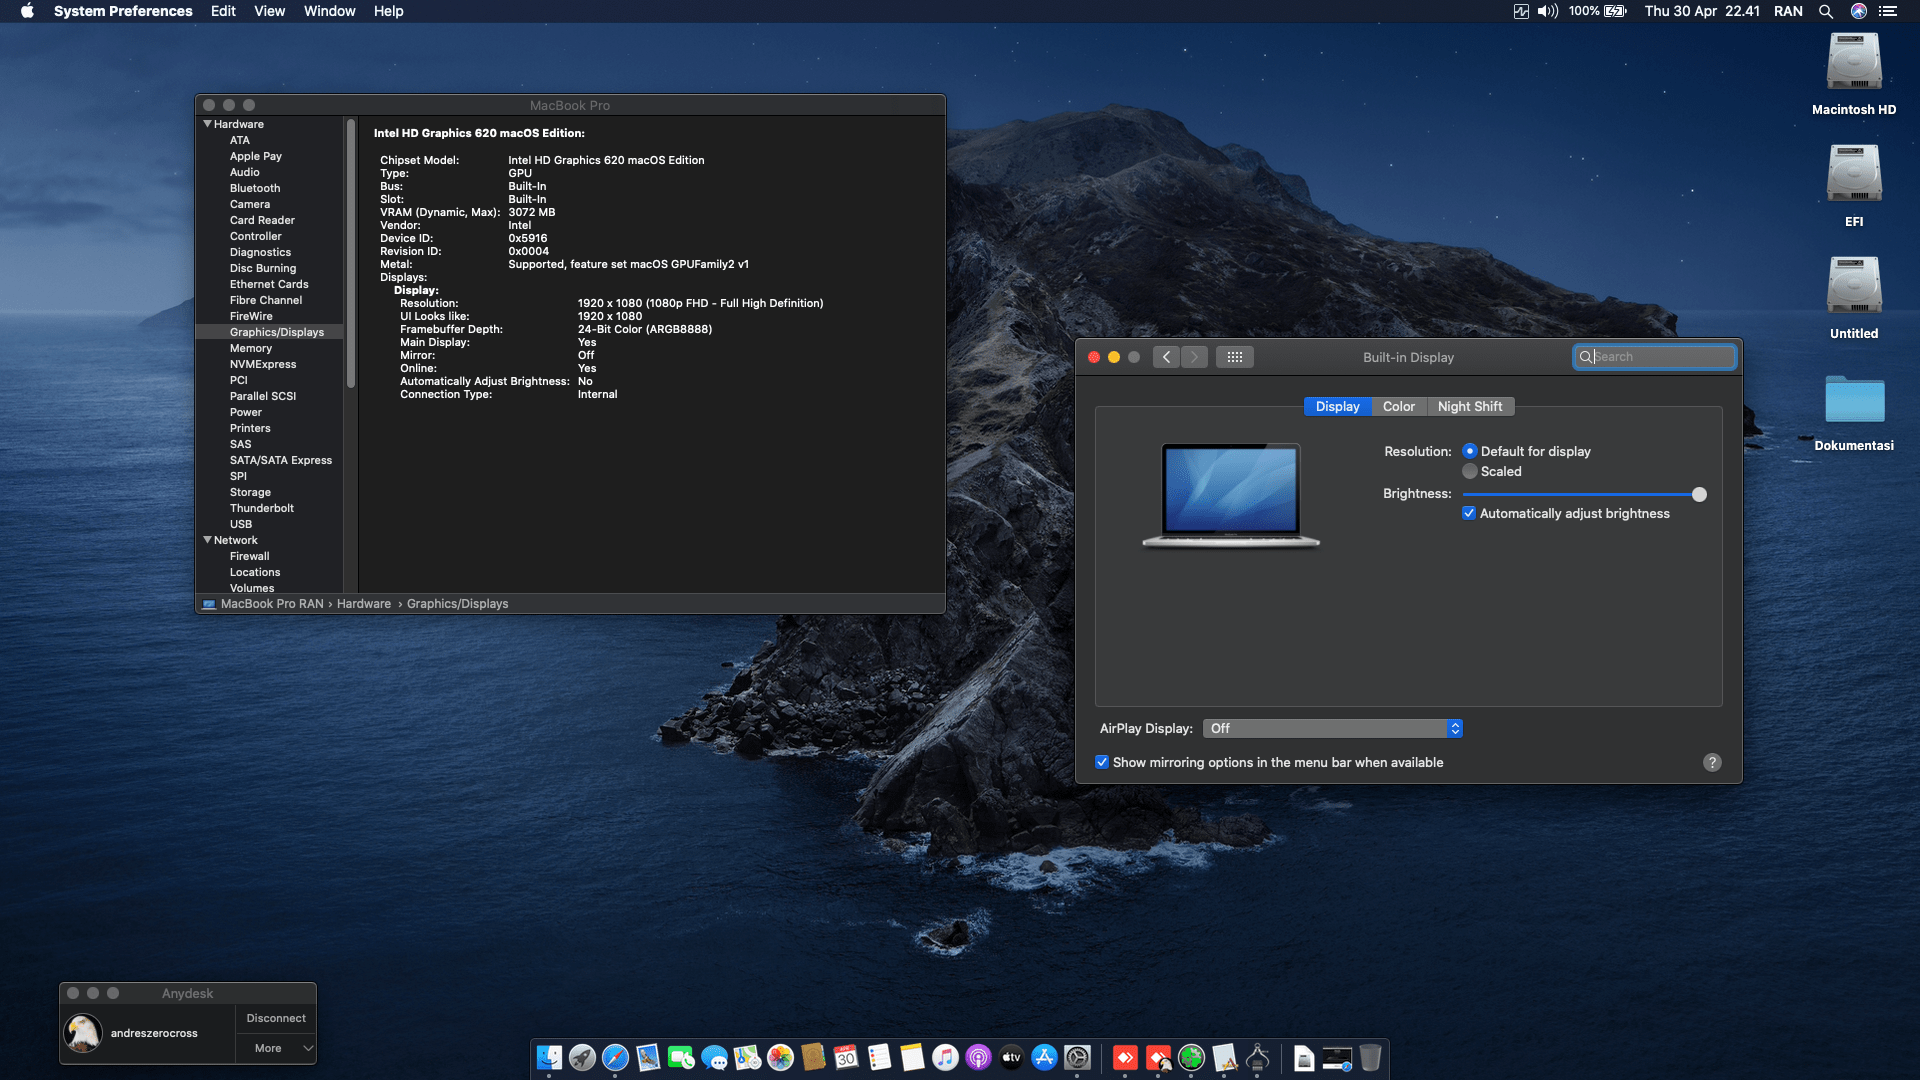Click the Search field in preferences
Screen dimensions: 1920x1080
[1654, 357]
